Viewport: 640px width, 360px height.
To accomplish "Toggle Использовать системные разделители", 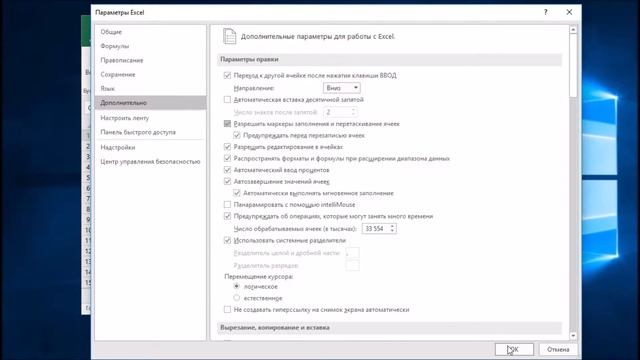I will coord(227,240).
